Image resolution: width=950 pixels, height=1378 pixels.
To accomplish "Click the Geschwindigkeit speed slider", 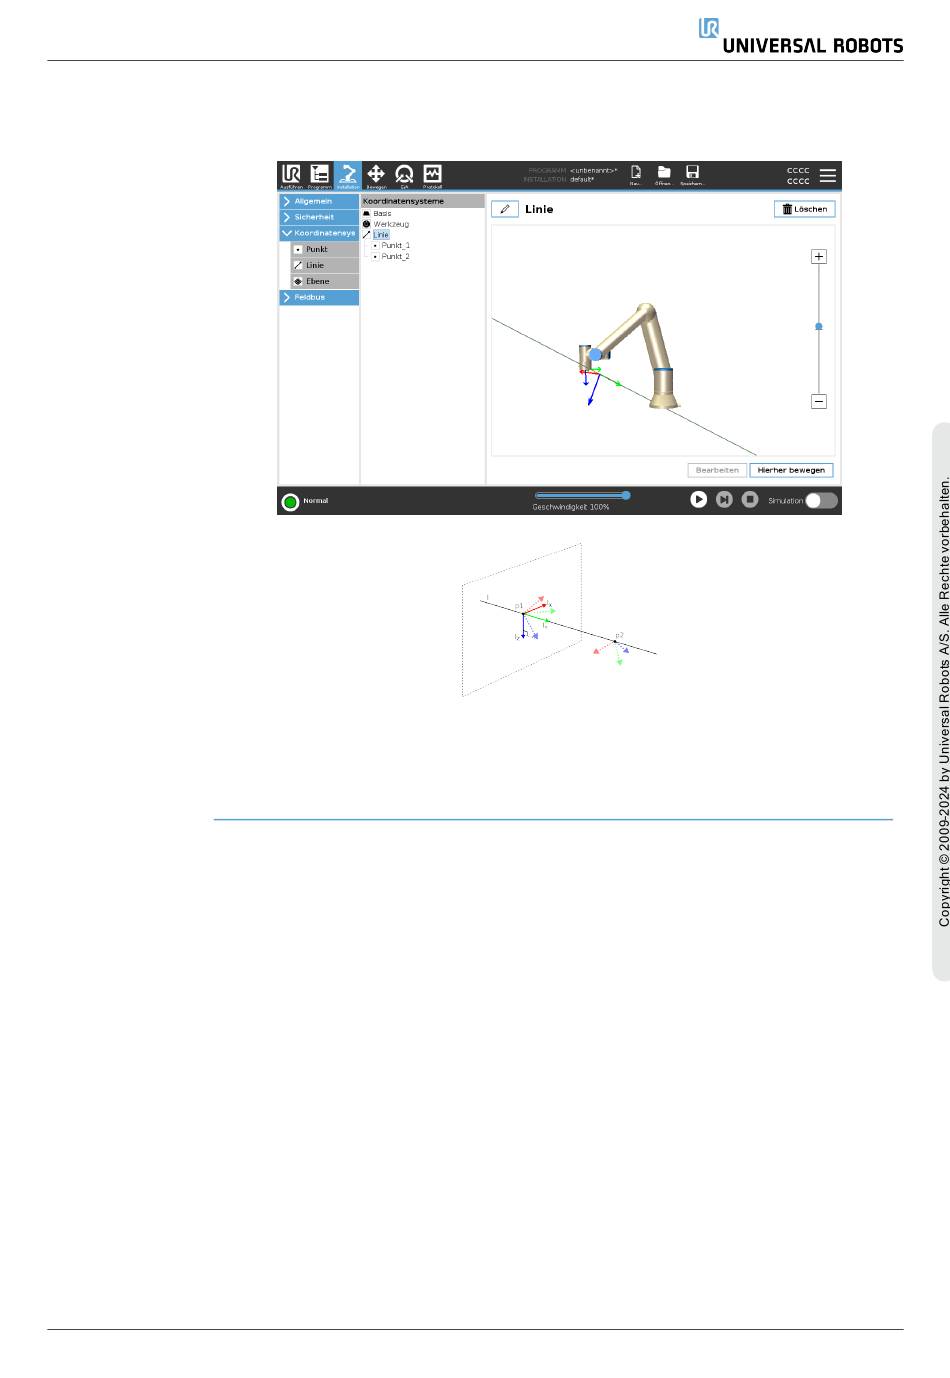I will [582, 495].
